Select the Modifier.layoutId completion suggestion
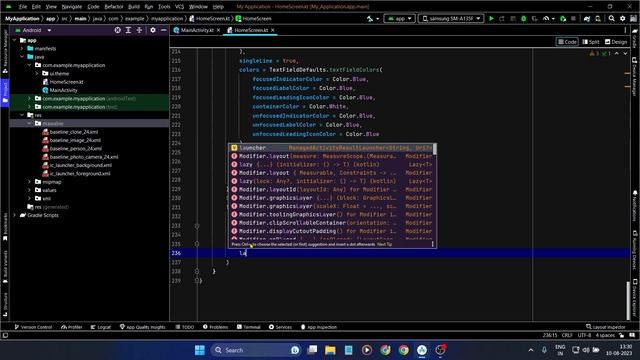This screenshot has width=640, height=360. point(331,189)
